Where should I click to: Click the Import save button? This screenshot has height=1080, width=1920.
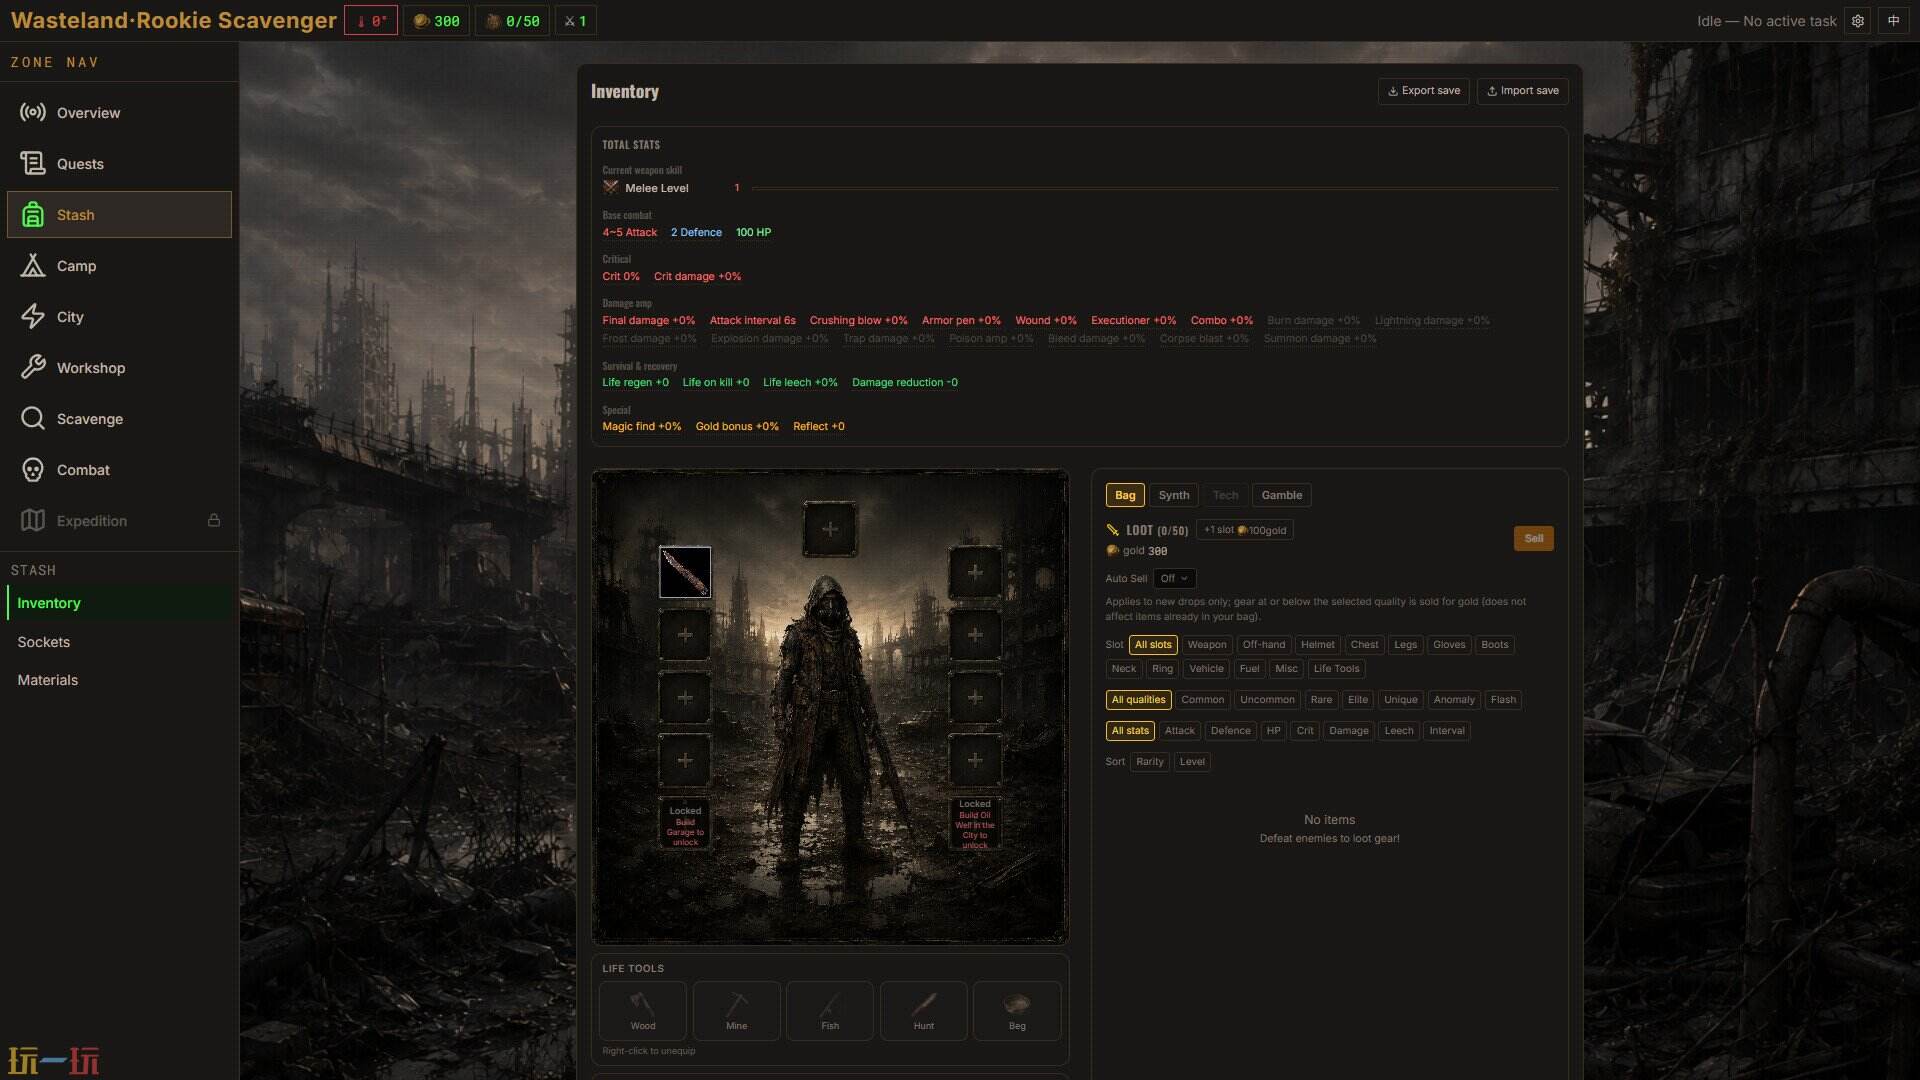coord(1523,91)
